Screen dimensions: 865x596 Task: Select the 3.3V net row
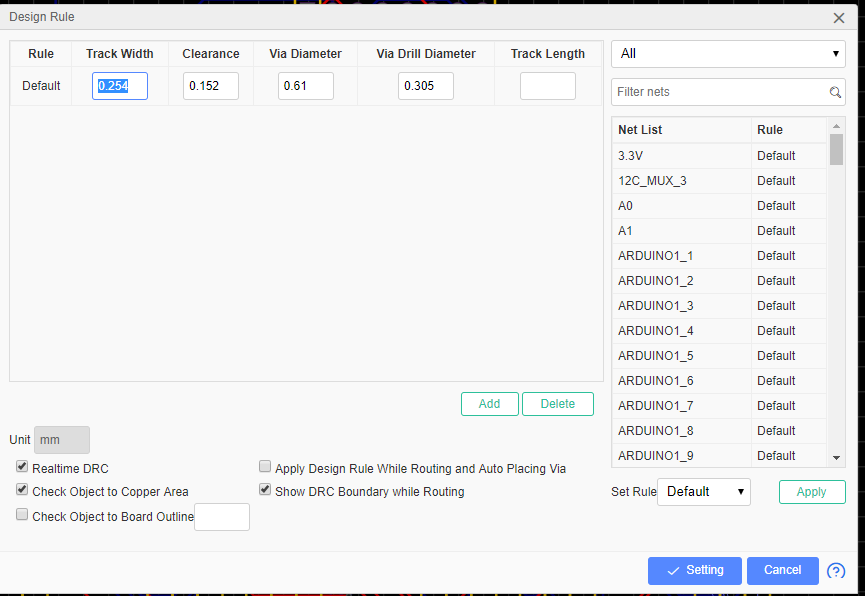719,156
